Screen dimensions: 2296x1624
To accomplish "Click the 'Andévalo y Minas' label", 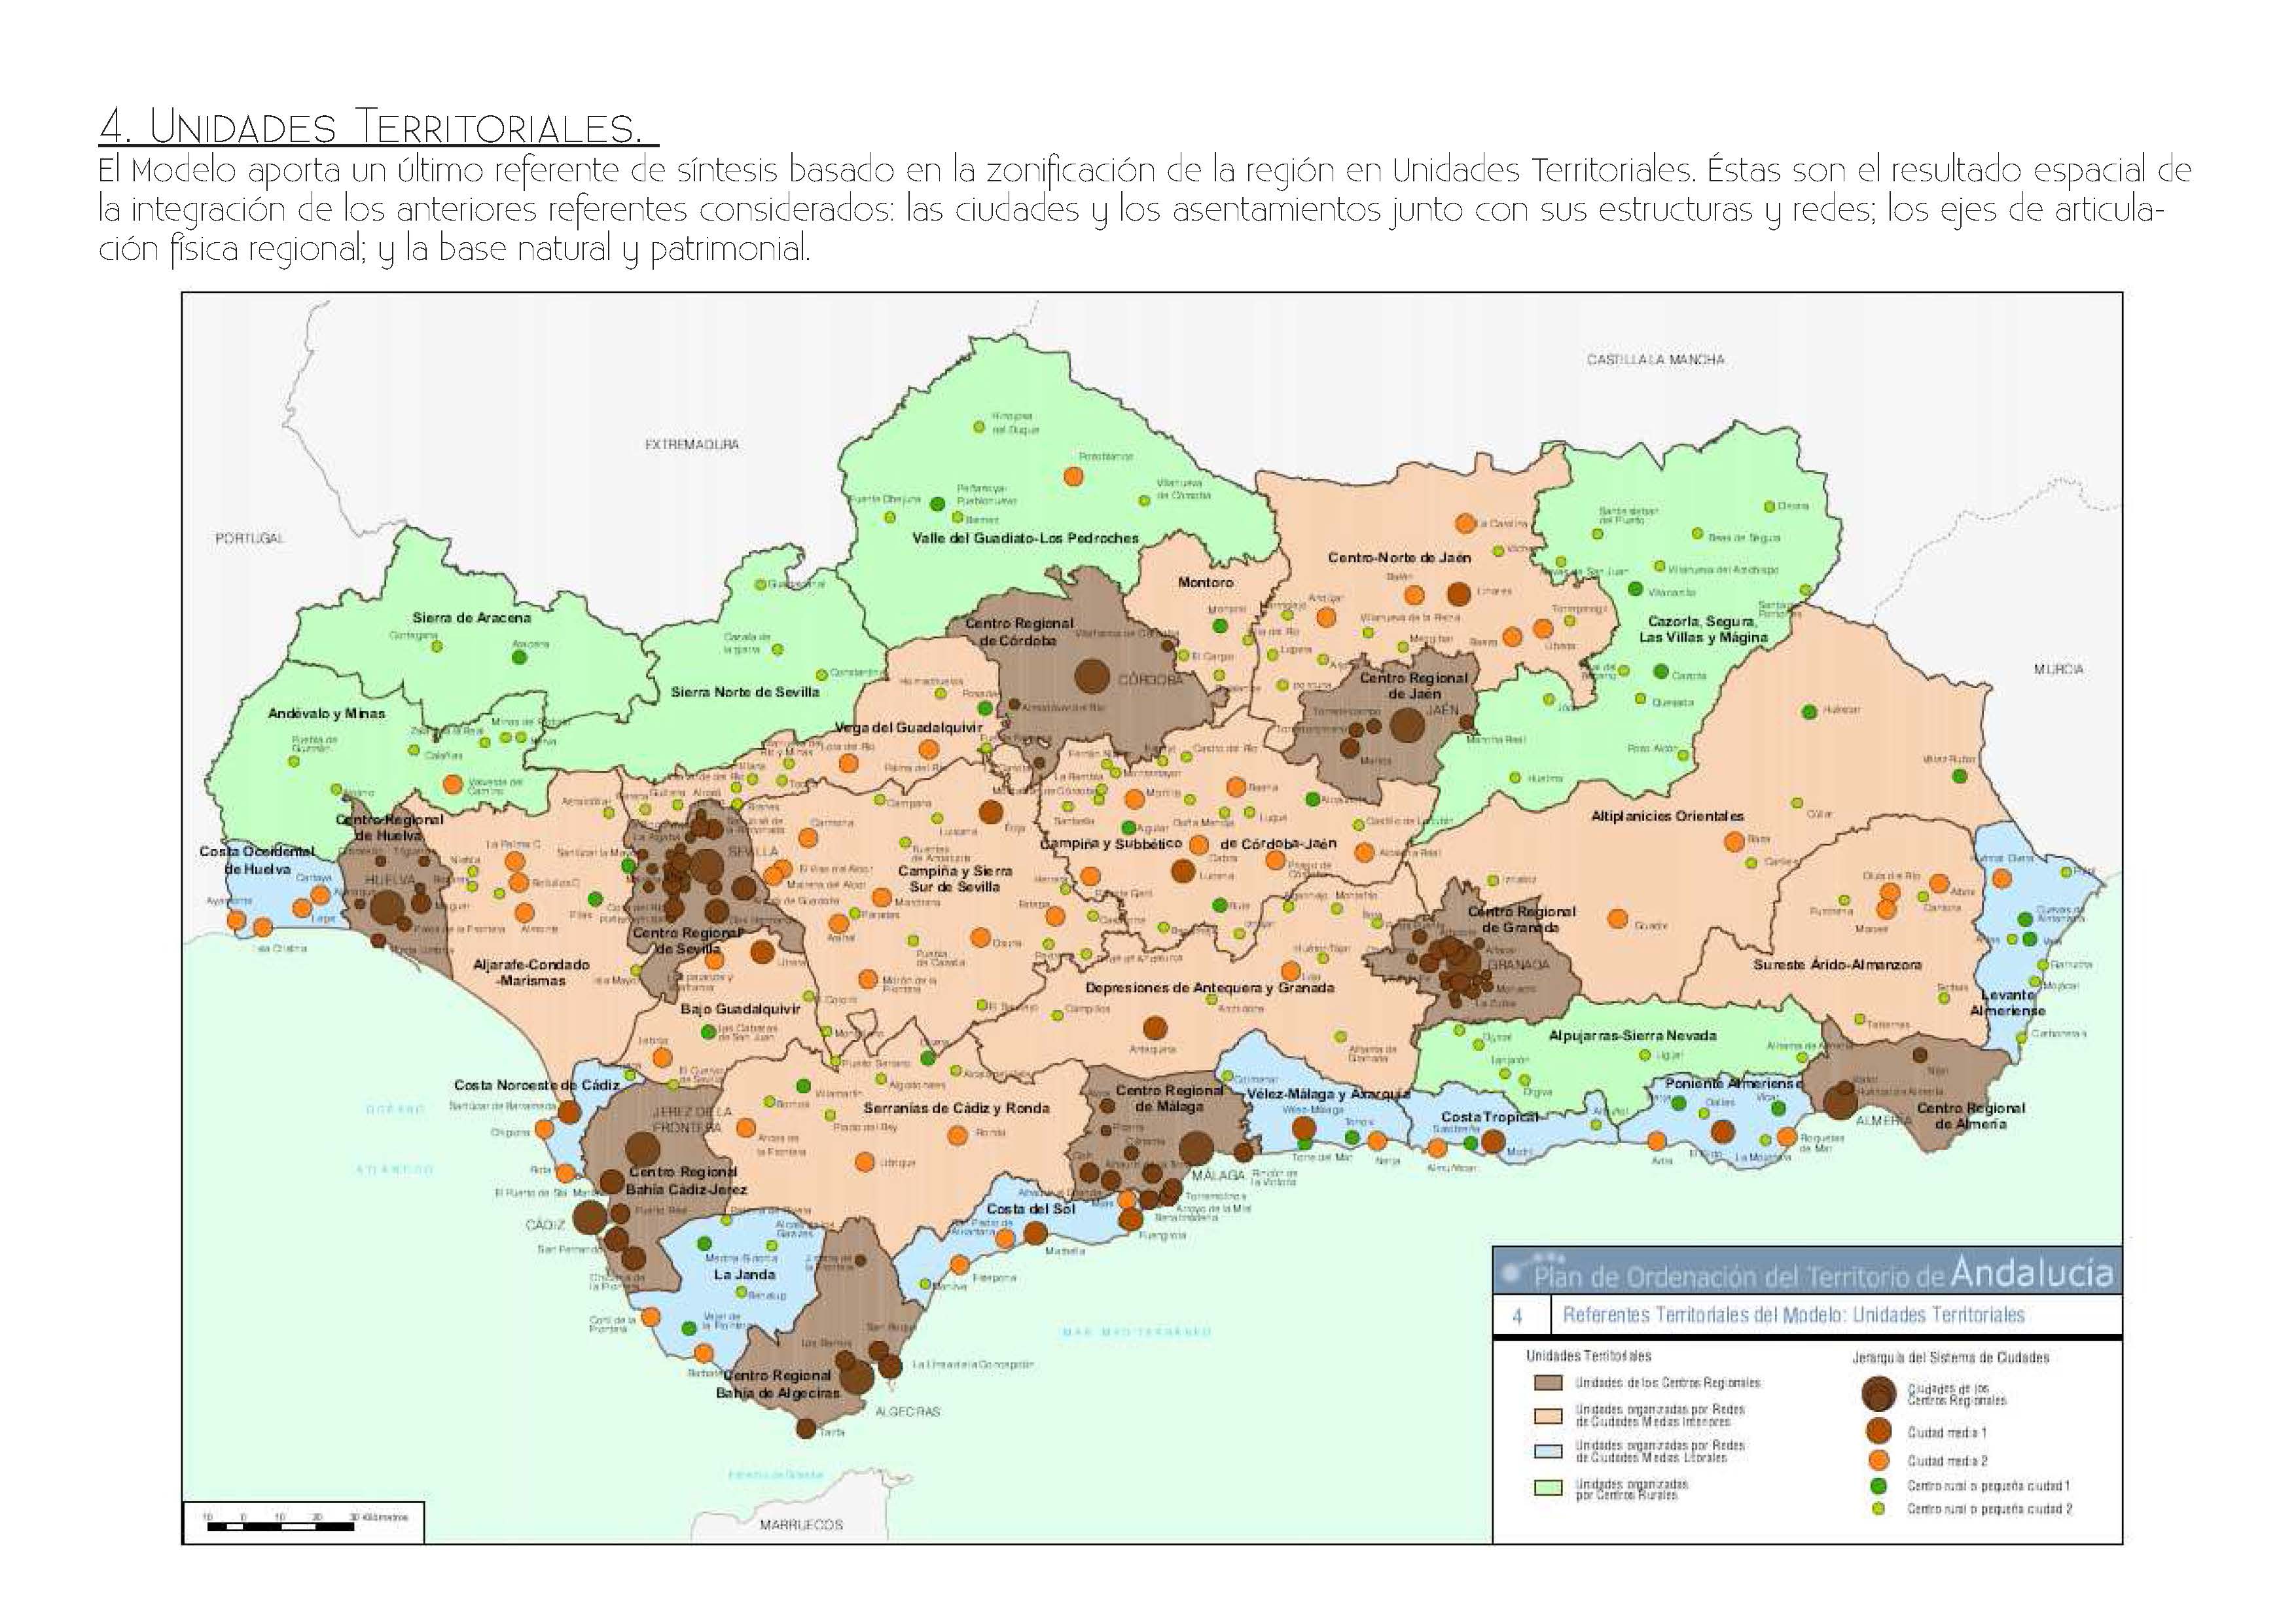I will [x=326, y=713].
